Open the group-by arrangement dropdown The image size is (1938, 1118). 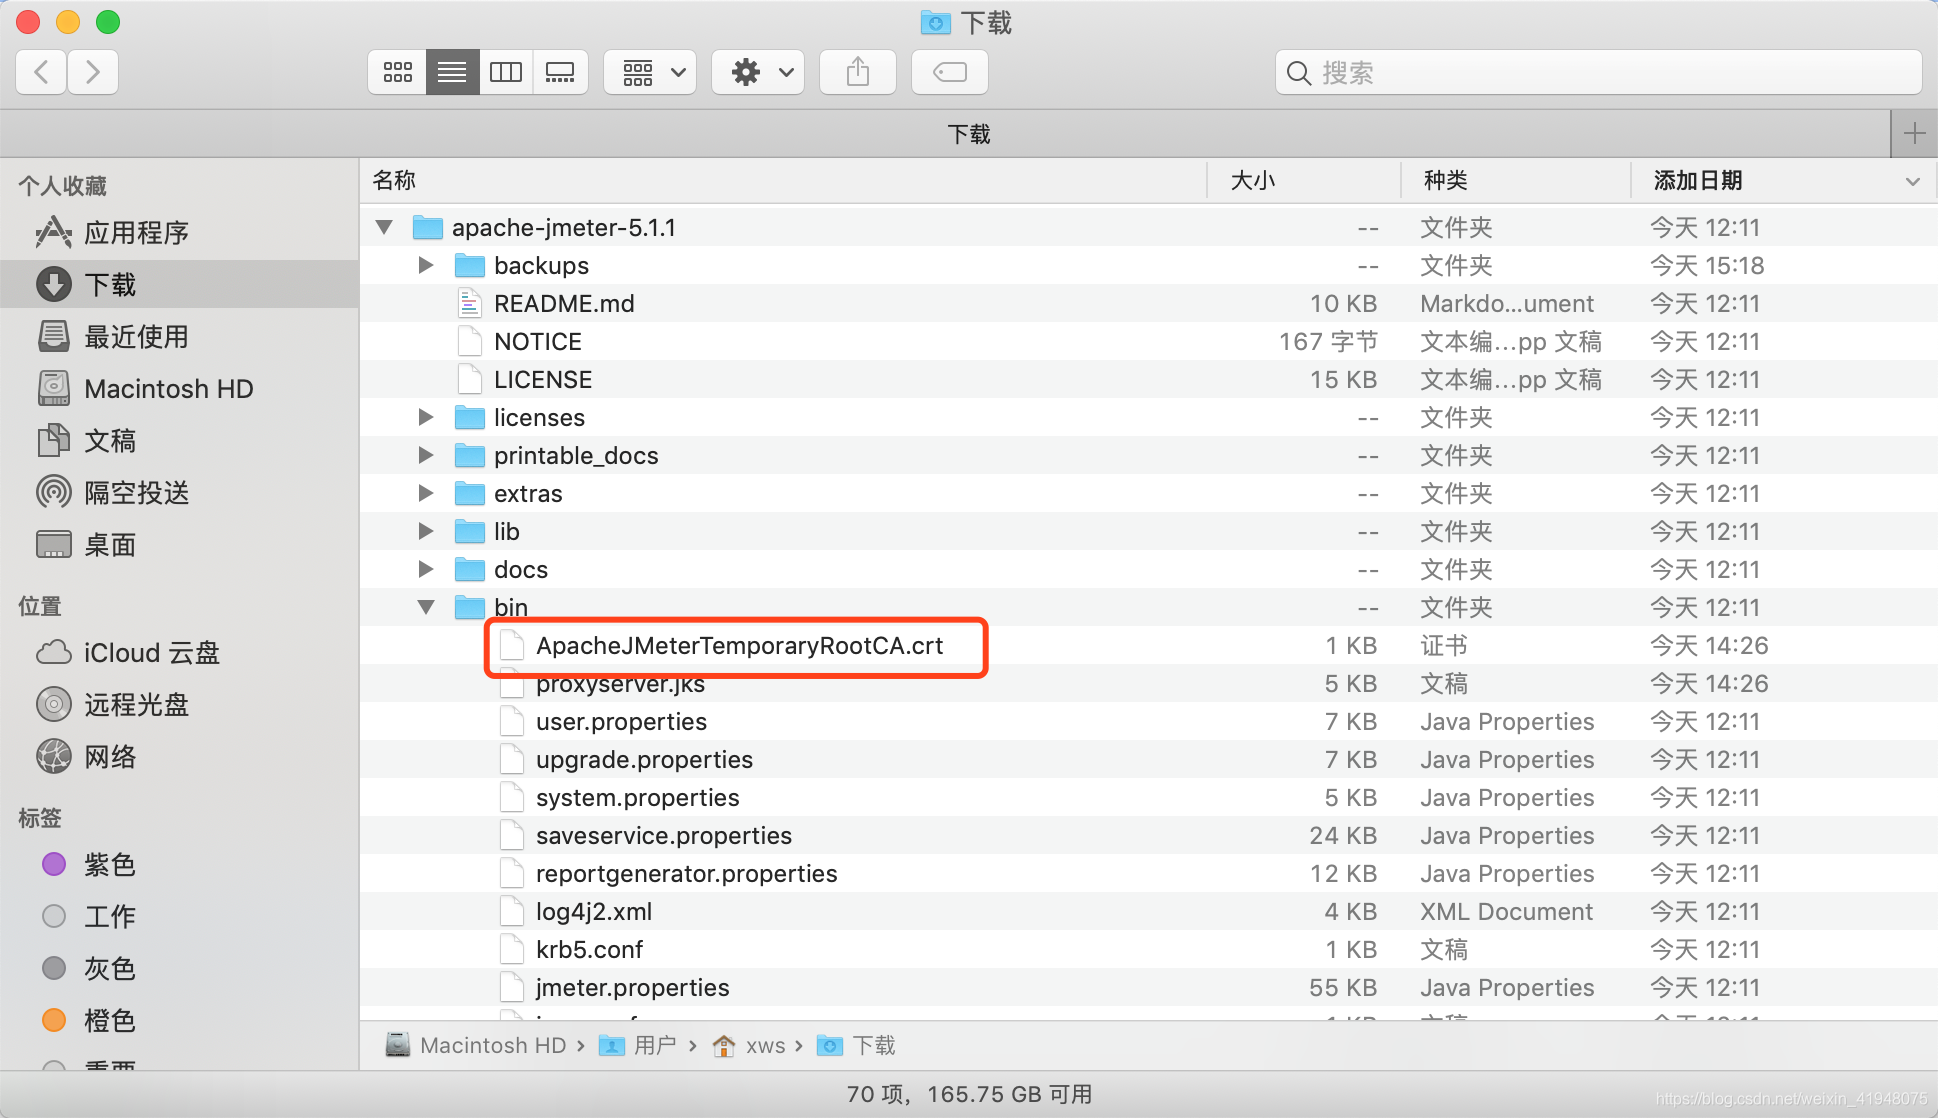651,72
